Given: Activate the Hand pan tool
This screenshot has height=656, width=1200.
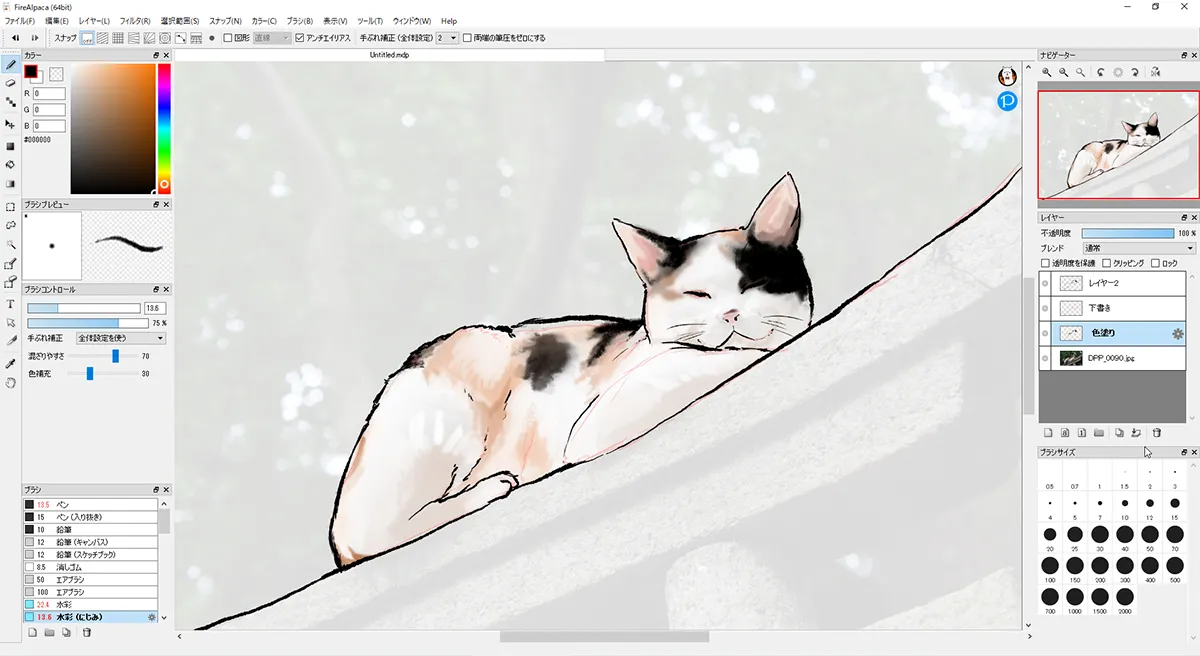Looking at the screenshot, I should 10,382.
